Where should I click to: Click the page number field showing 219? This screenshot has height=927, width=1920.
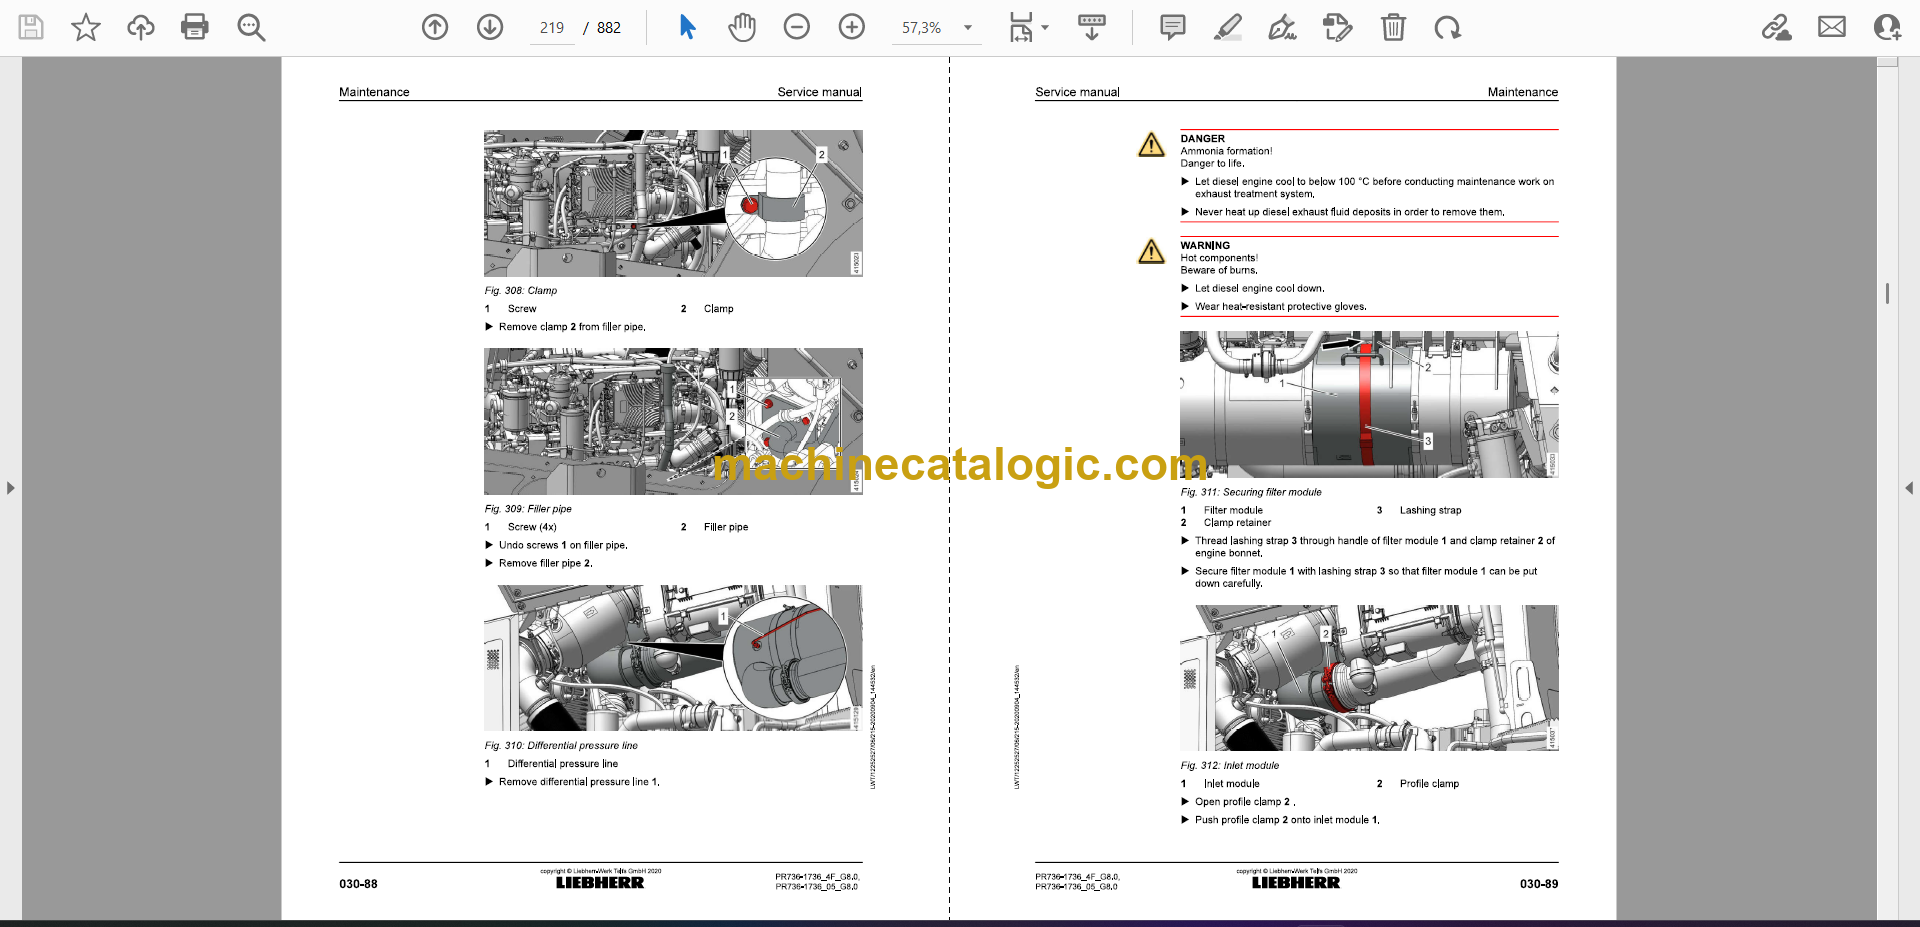[552, 28]
